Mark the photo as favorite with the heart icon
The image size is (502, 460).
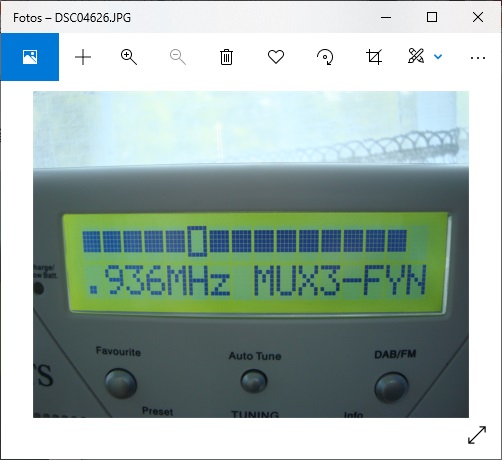pos(276,57)
